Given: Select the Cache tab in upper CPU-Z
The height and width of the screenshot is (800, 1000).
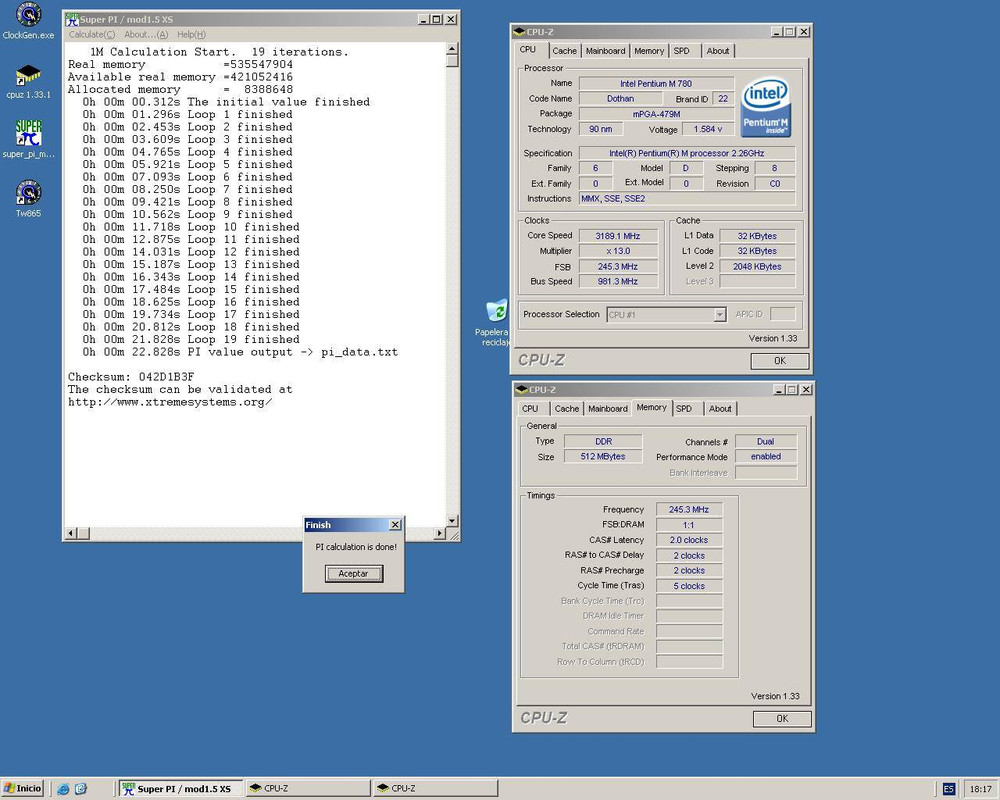Looking at the screenshot, I should (564, 51).
